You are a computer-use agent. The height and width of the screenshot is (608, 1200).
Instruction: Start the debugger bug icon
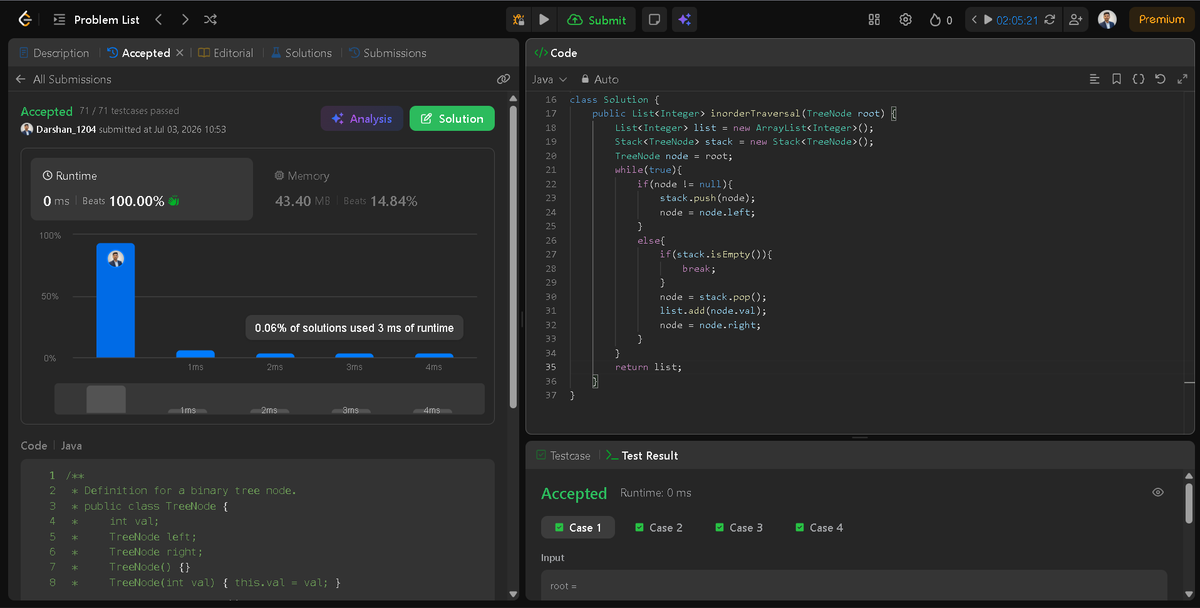click(518, 19)
